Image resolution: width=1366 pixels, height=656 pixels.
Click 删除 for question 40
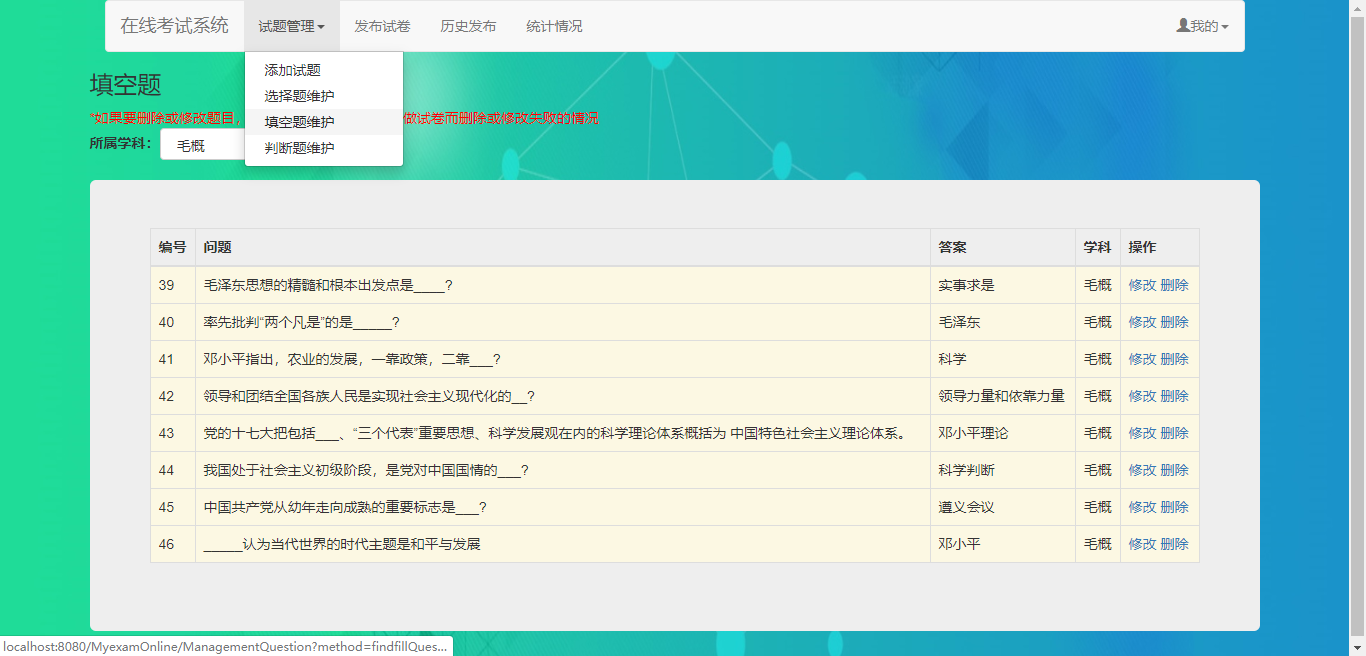pos(1175,322)
